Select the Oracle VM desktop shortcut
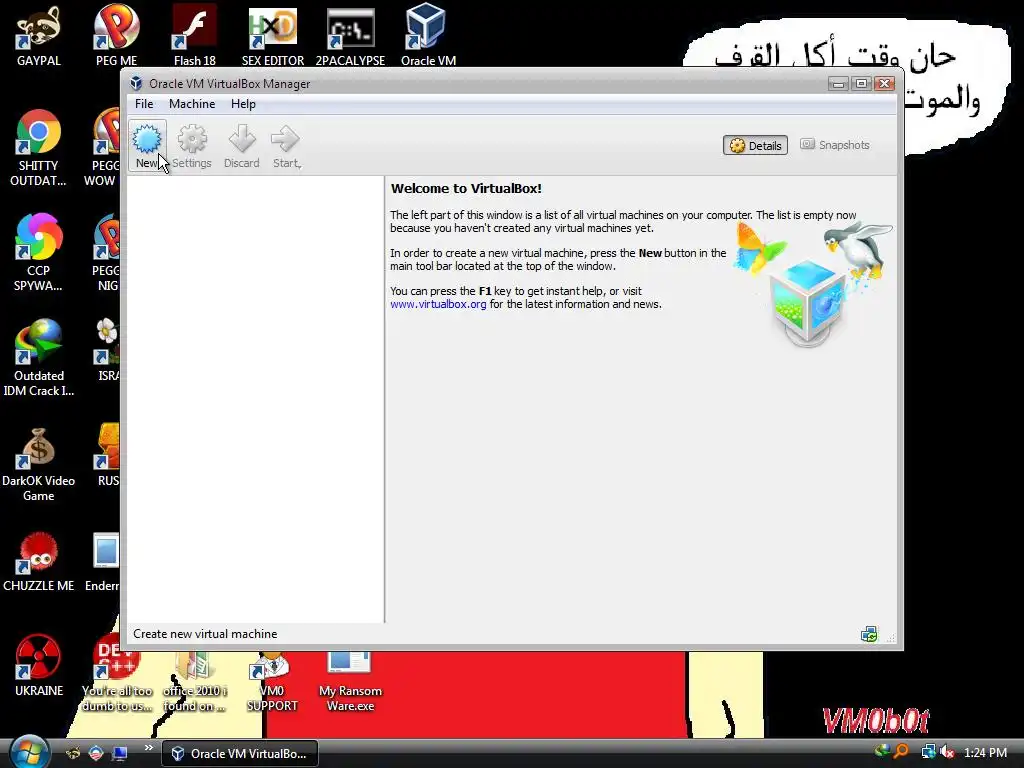 click(x=428, y=36)
